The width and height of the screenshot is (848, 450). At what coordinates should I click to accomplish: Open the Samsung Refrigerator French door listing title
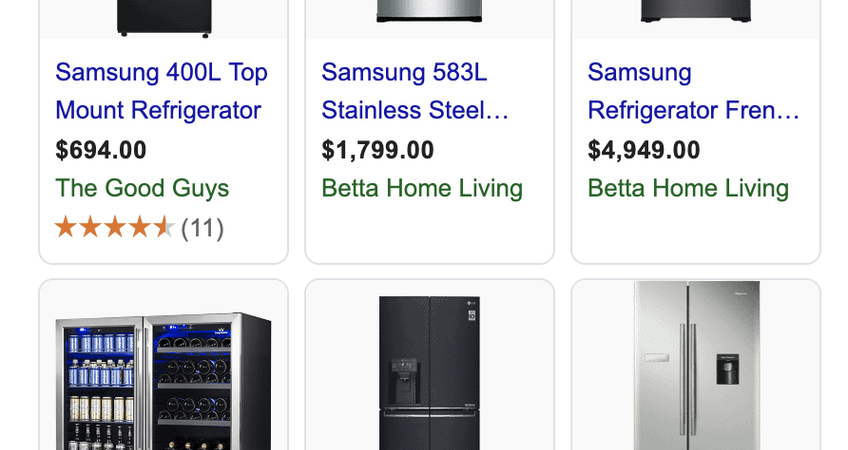click(693, 91)
